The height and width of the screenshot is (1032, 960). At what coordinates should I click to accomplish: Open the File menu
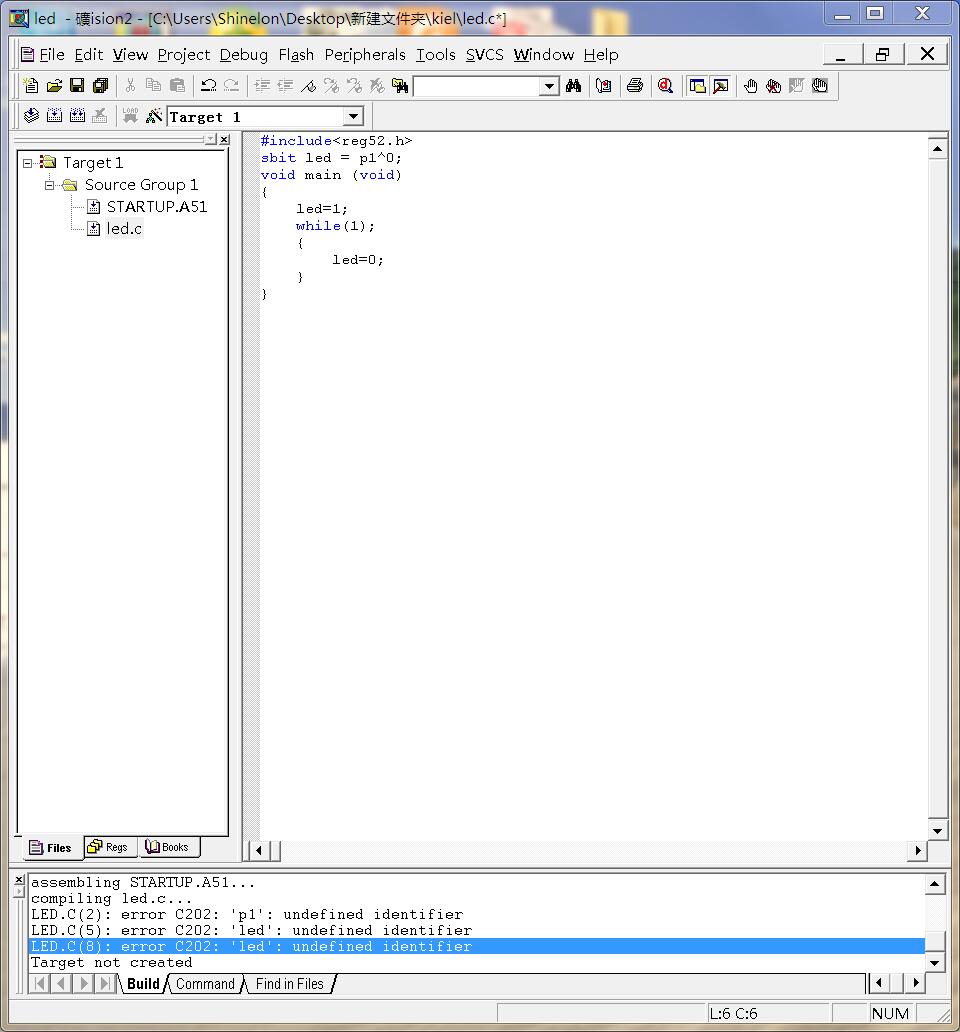click(51, 55)
